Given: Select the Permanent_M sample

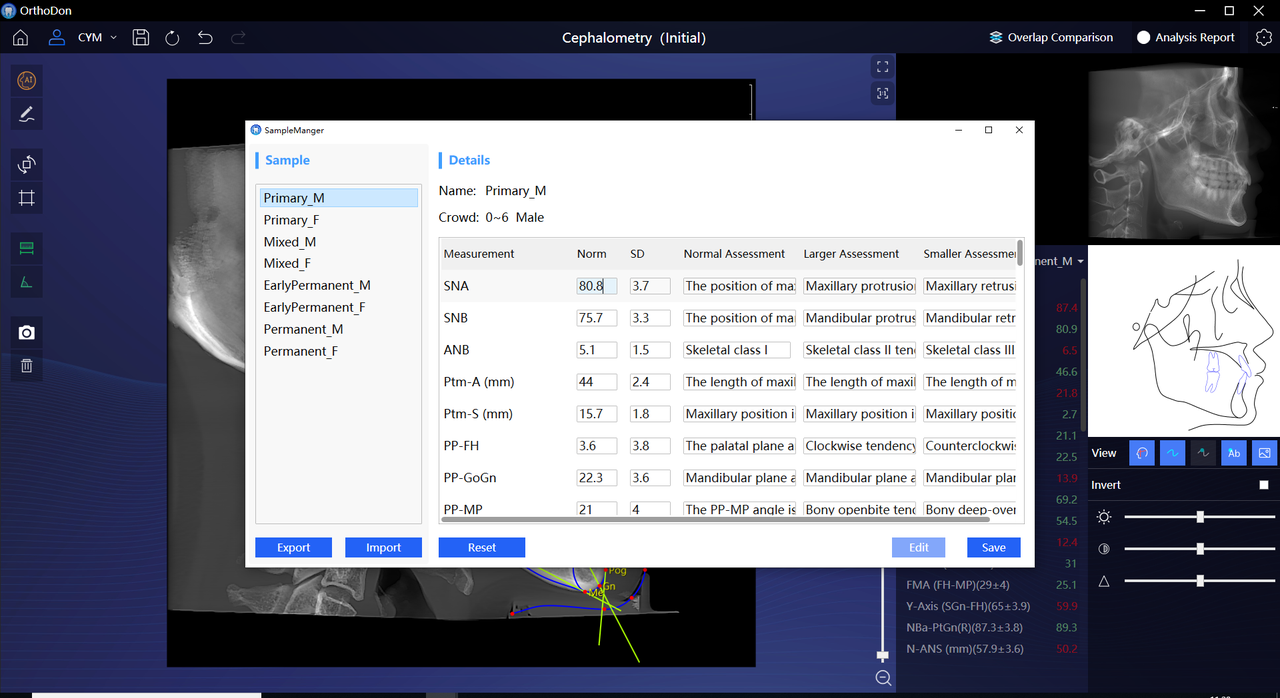Looking at the screenshot, I should click(x=338, y=329).
